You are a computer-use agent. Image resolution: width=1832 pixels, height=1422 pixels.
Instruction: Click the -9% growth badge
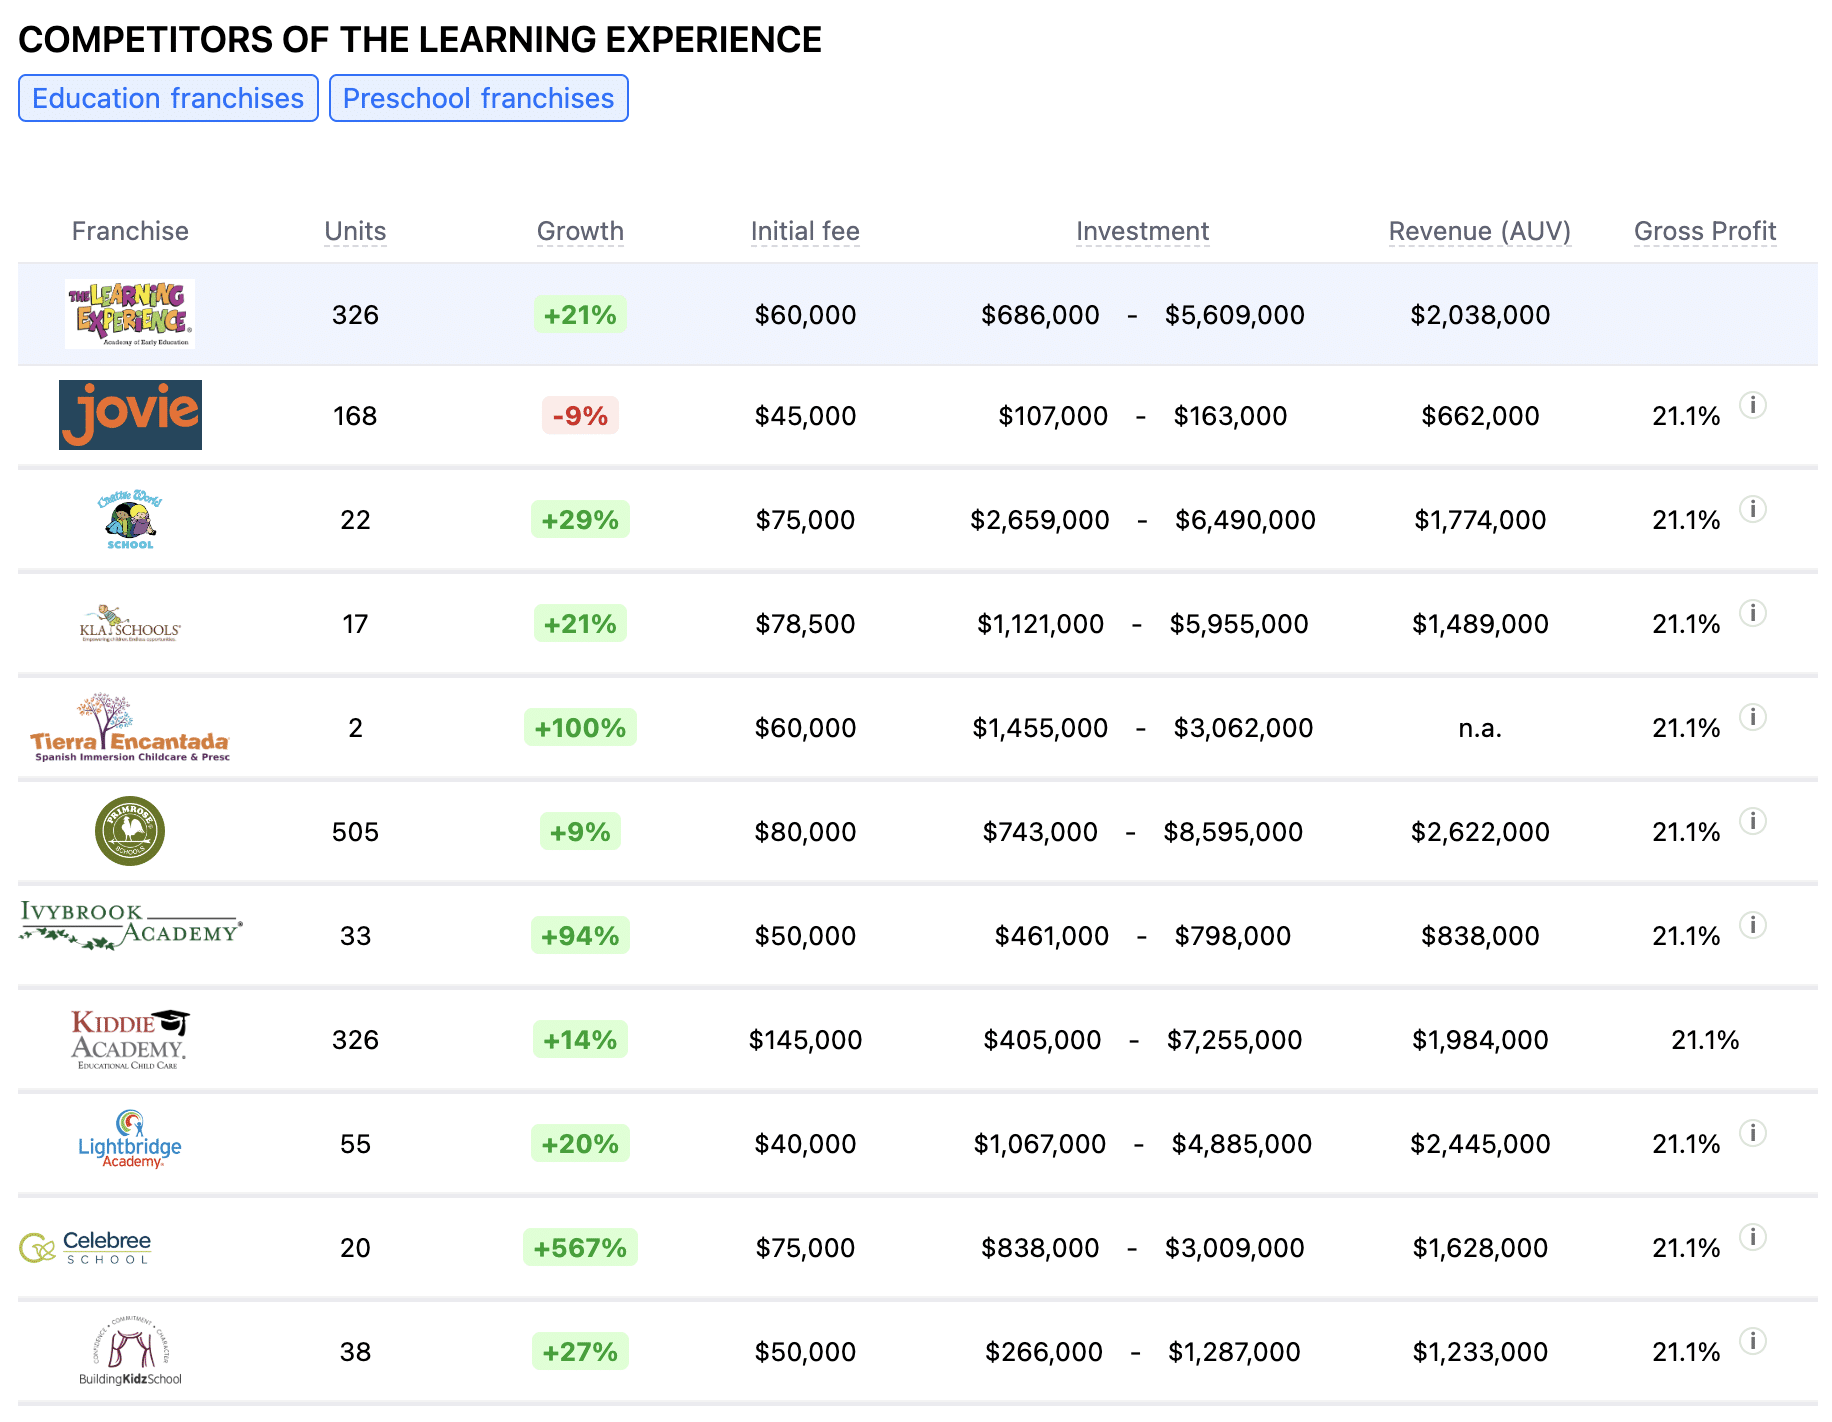580,415
